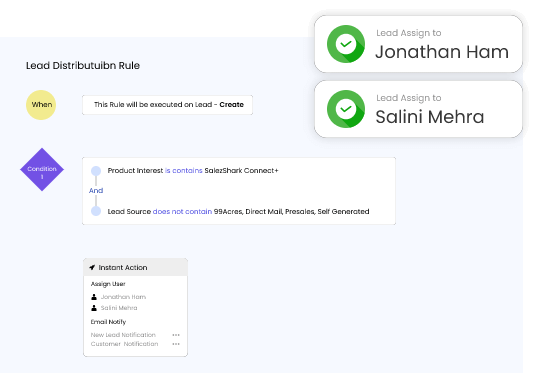Click the 'is contains' operator link

pos(184,171)
